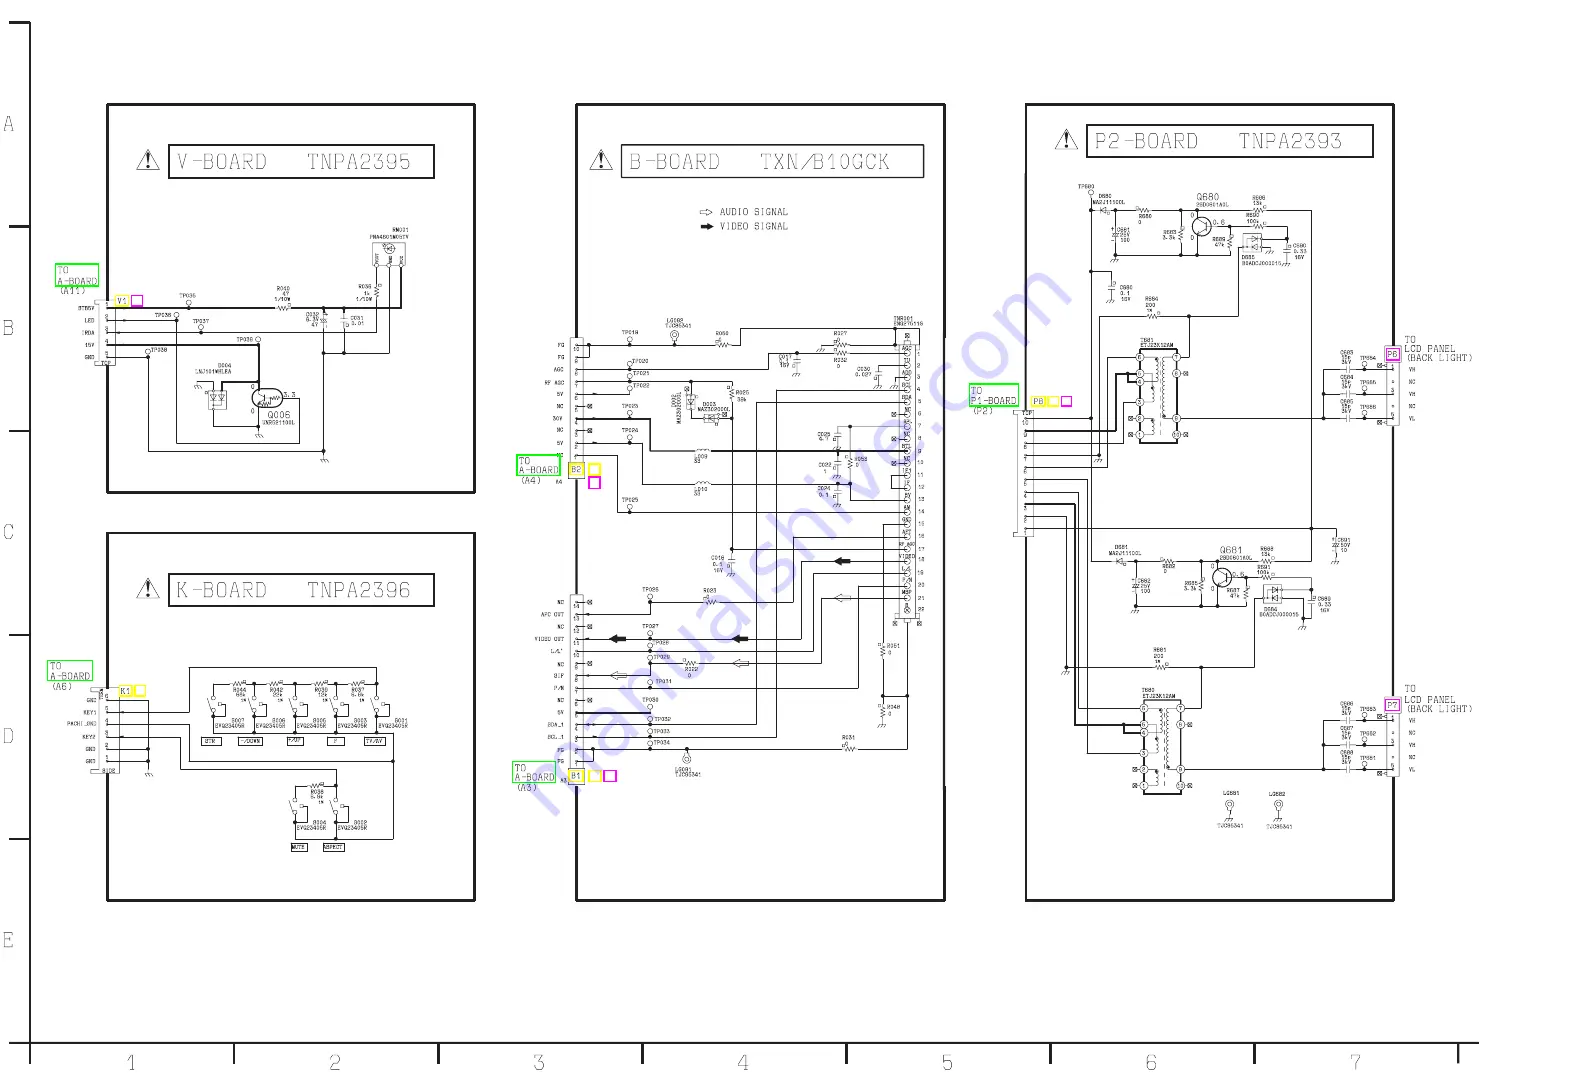Viewport: 1584px width, 1073px height.
Task: Click grid row letter A in margin
Action: 9,124
